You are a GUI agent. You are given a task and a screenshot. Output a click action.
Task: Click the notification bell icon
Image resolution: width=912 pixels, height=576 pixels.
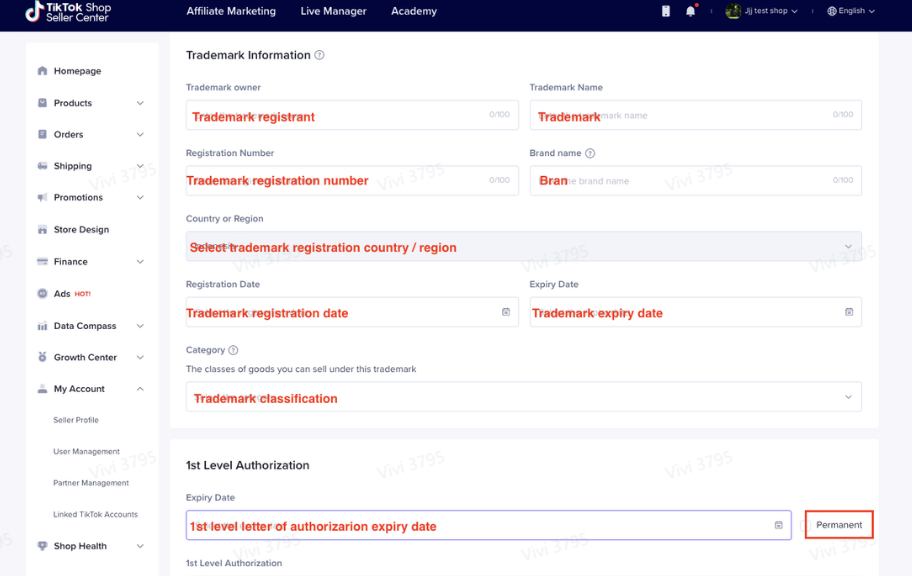[690, 11]
